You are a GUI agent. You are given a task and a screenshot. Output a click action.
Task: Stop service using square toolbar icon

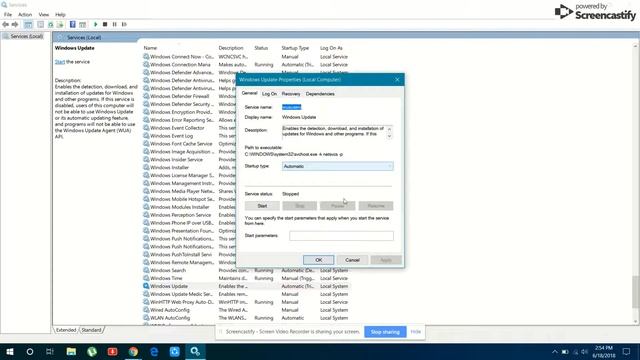tap(105, 24)
